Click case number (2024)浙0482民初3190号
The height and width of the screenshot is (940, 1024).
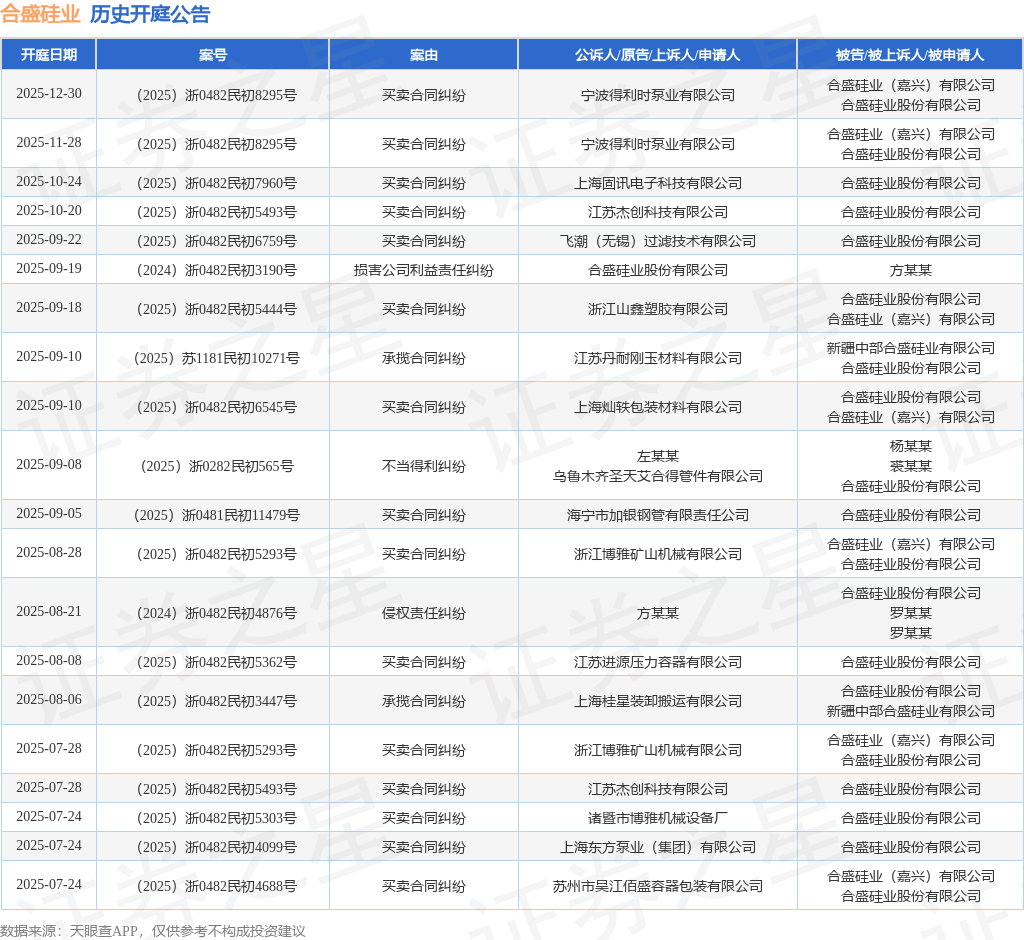click(216, 270)
